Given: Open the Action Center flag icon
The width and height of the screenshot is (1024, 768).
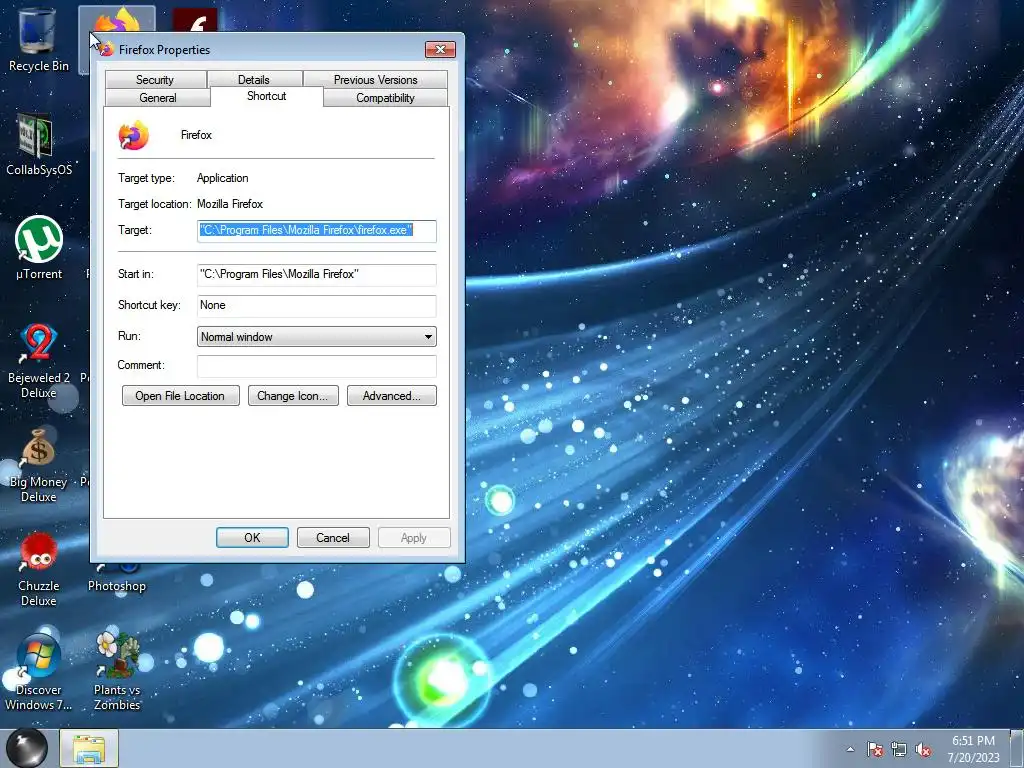Looking at the screenshot, I should point(875,749).
